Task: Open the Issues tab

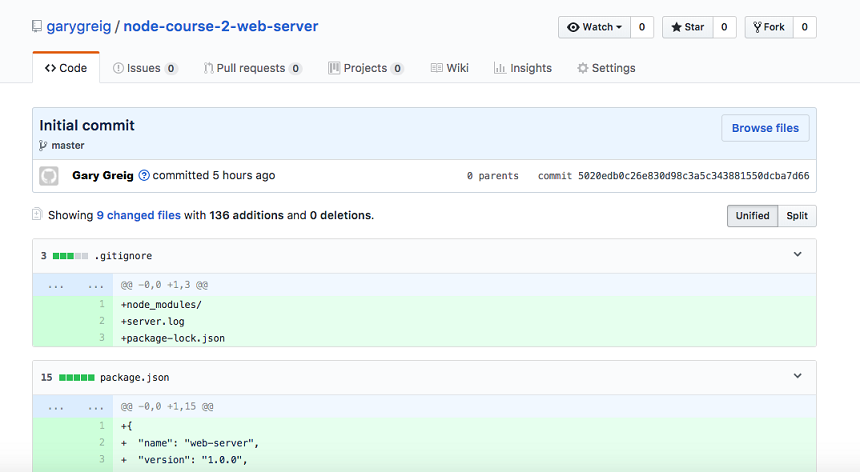Action: 145,68
